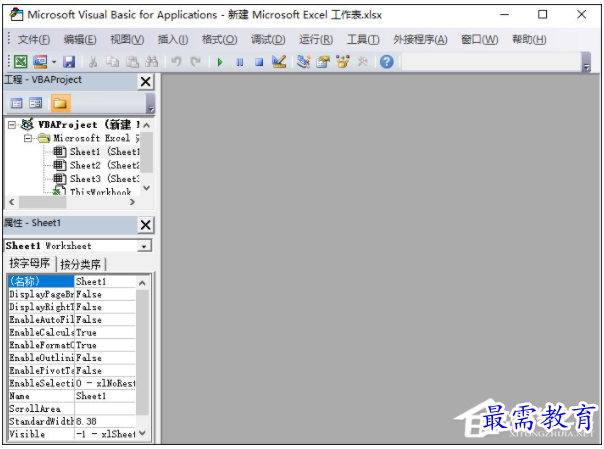
Task: Click project tree scroll up arrow
Action: tap(146, 125)
